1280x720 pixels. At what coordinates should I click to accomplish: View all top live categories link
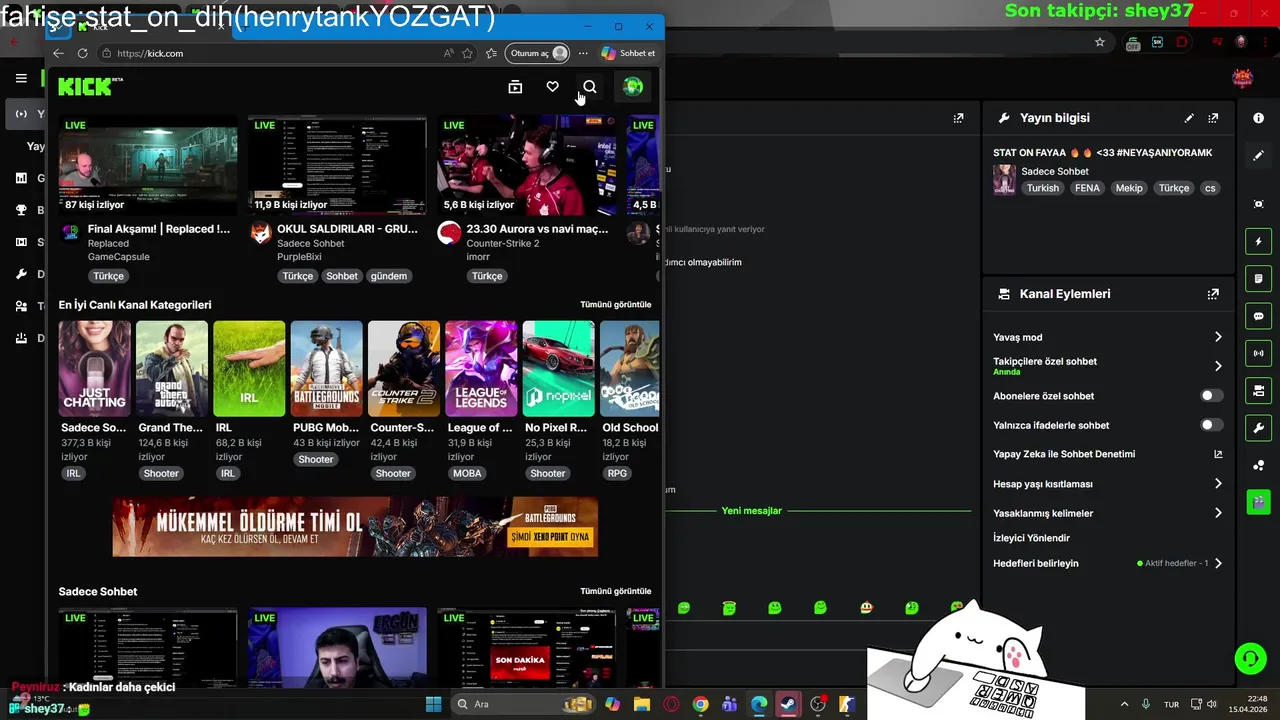[615, 304]
